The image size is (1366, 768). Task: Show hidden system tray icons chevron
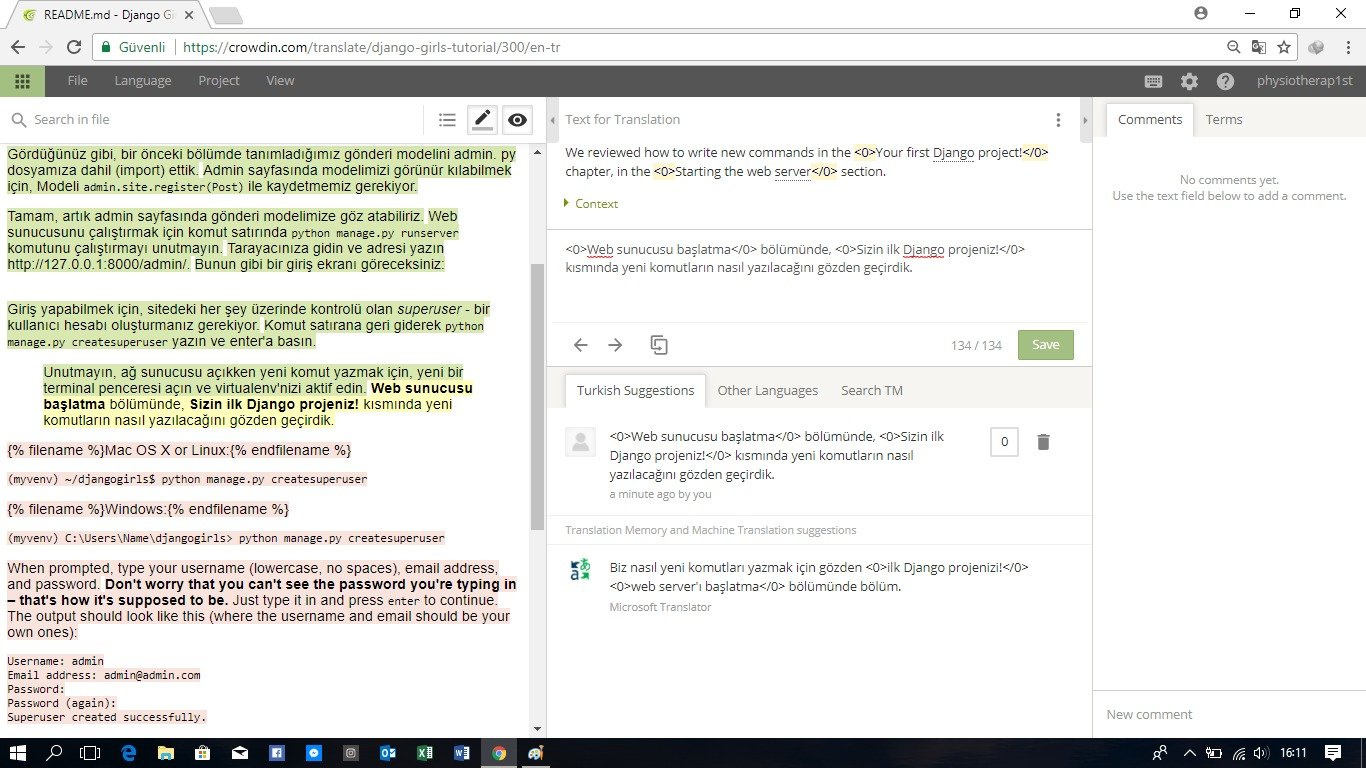(x=1189, y=753)
